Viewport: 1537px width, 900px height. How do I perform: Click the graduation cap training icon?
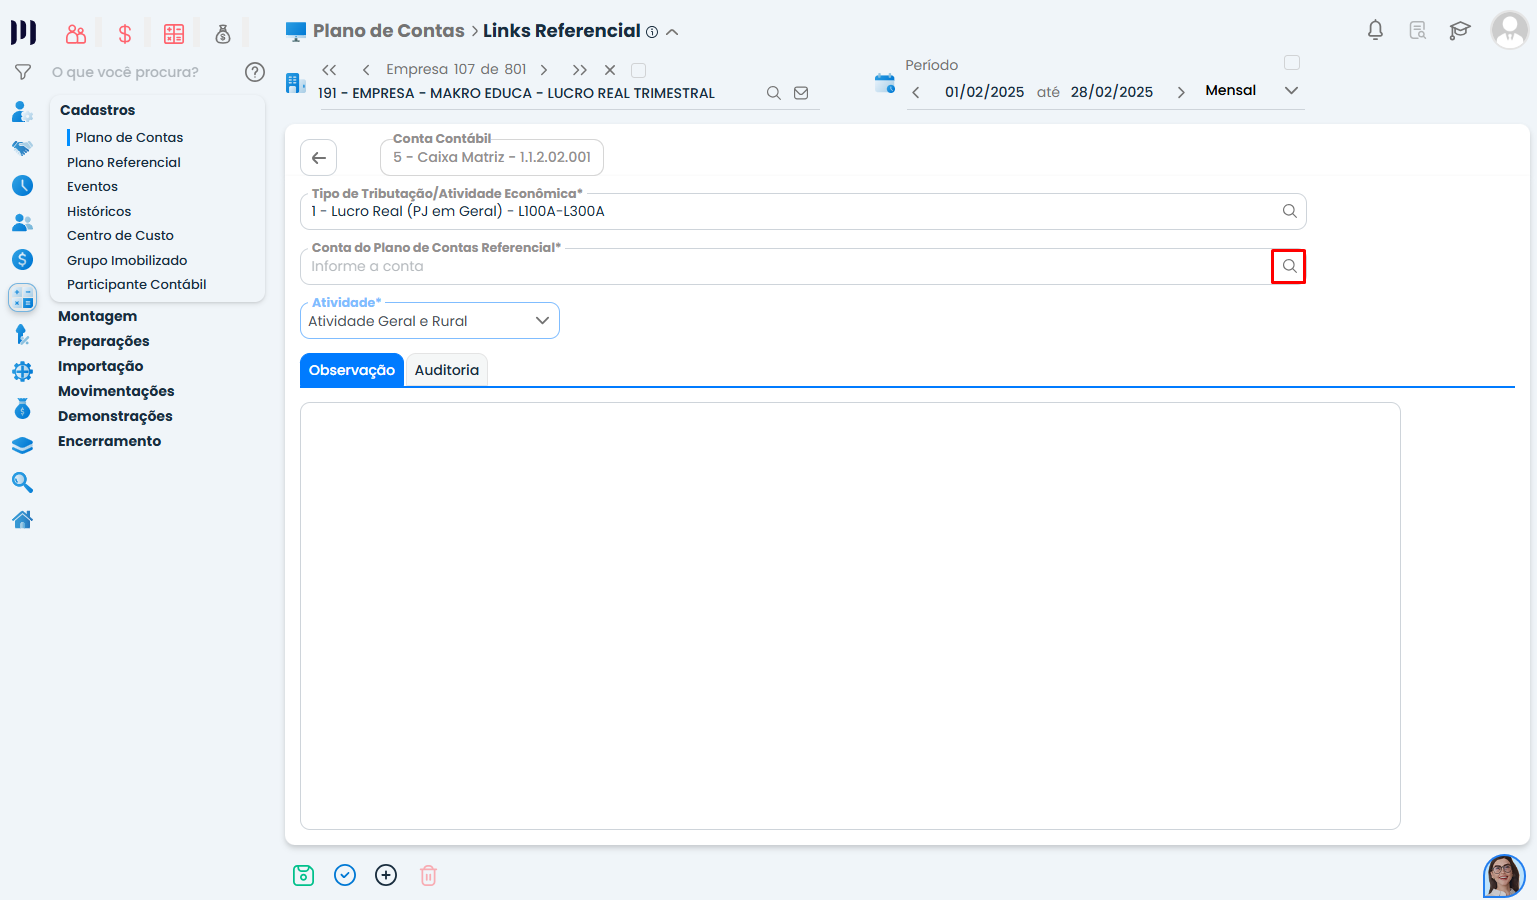(1459, 30)
